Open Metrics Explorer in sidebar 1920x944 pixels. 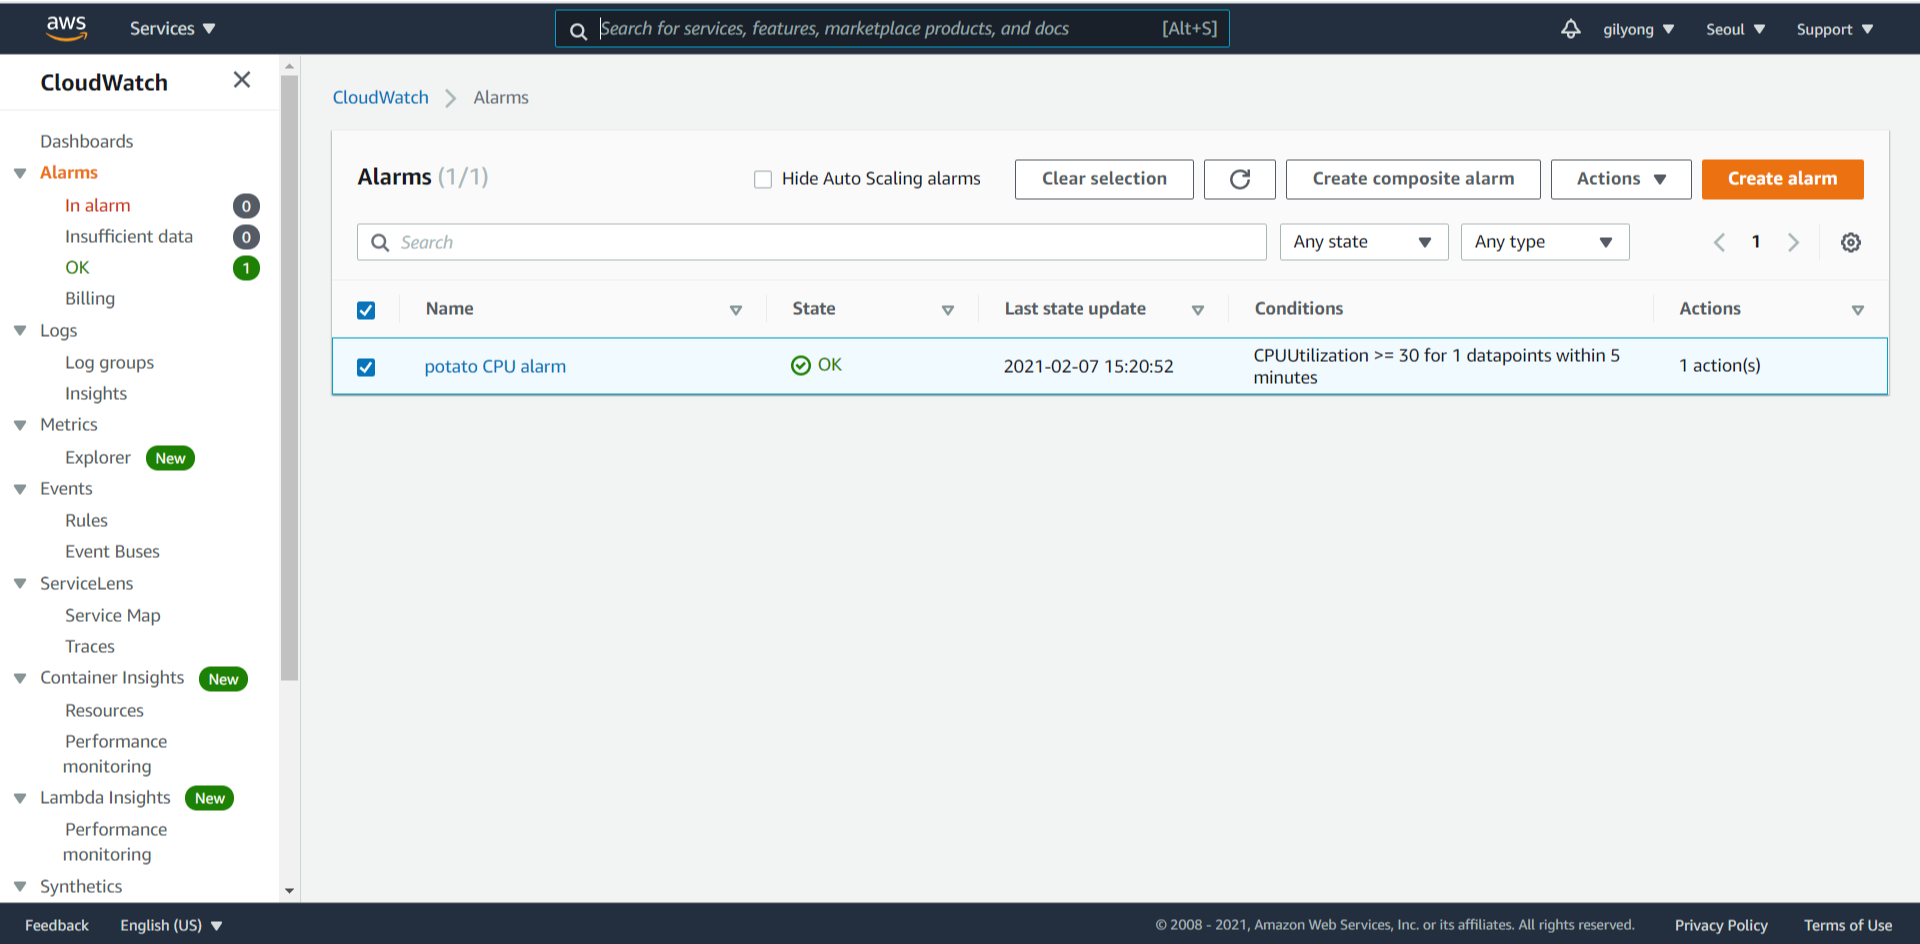point(98,457)
